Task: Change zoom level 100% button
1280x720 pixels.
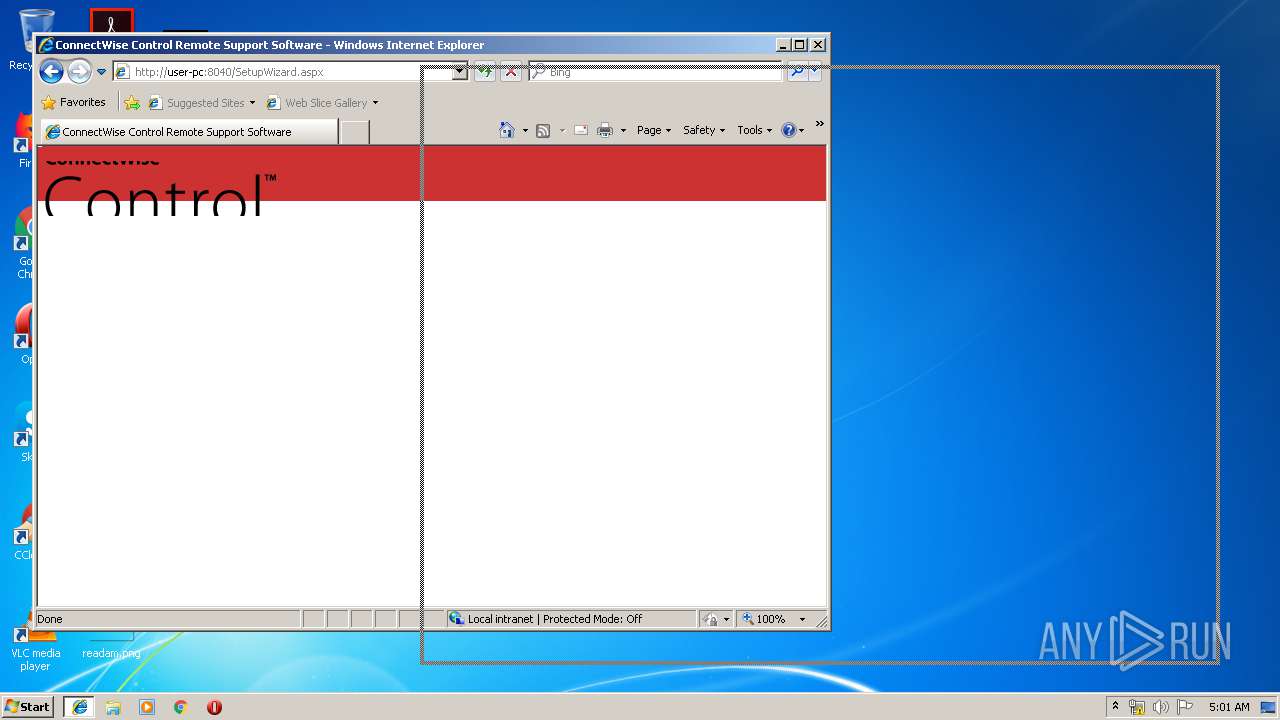Action: click(x=764, y=619)
